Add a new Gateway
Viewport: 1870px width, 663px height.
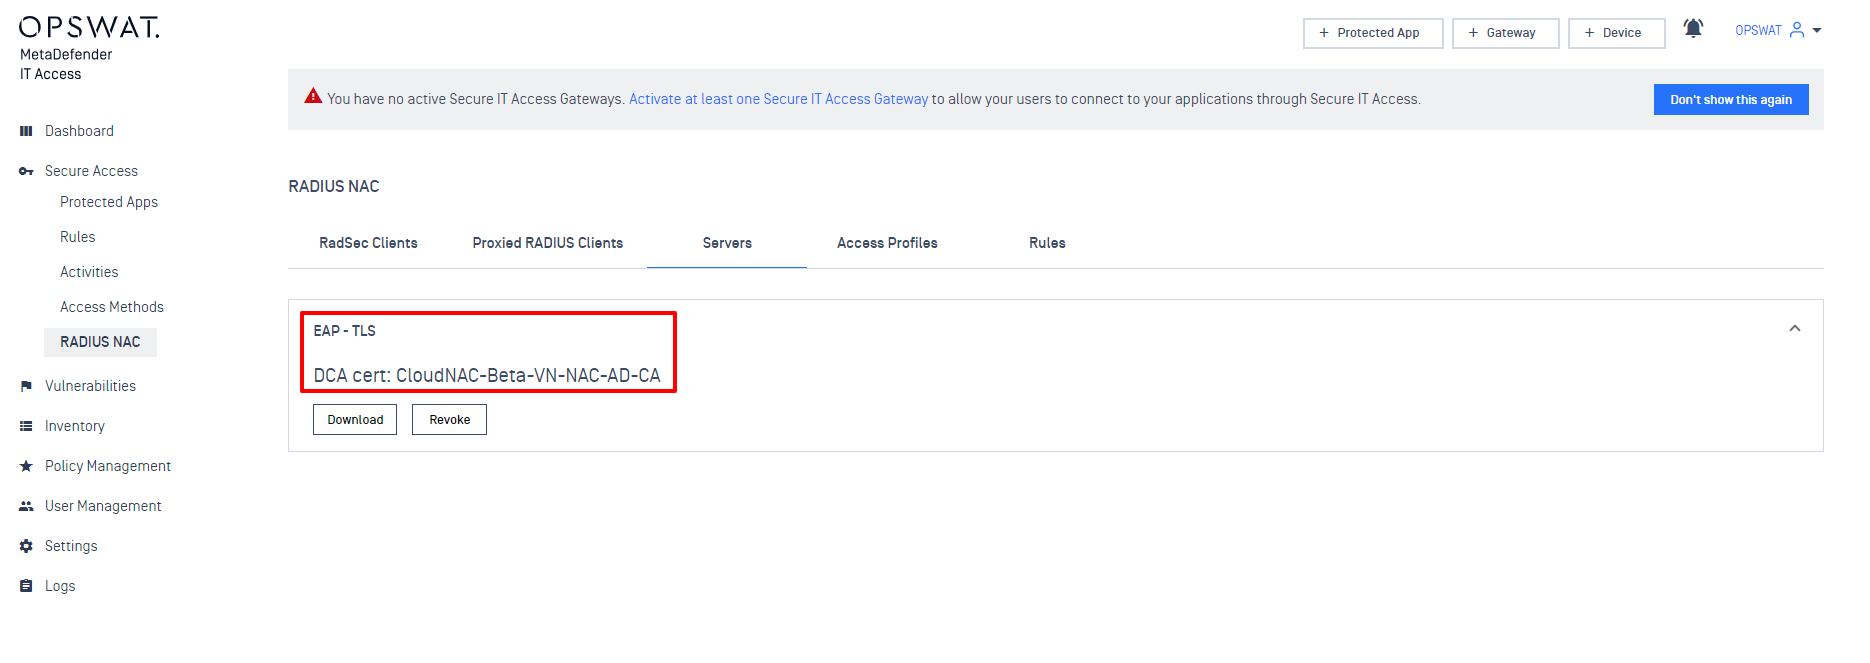coord(1505,33)
